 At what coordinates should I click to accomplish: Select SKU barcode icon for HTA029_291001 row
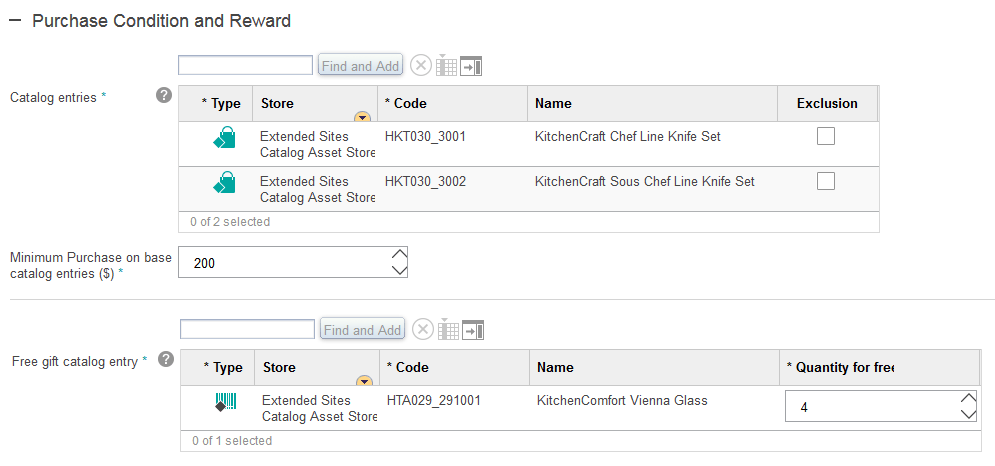pos(226,402)
